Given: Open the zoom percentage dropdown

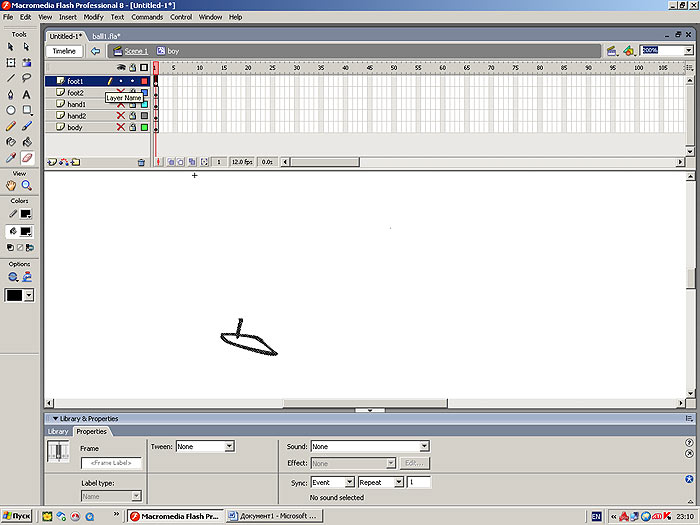Looking at the screenshot, I should 688,50.
